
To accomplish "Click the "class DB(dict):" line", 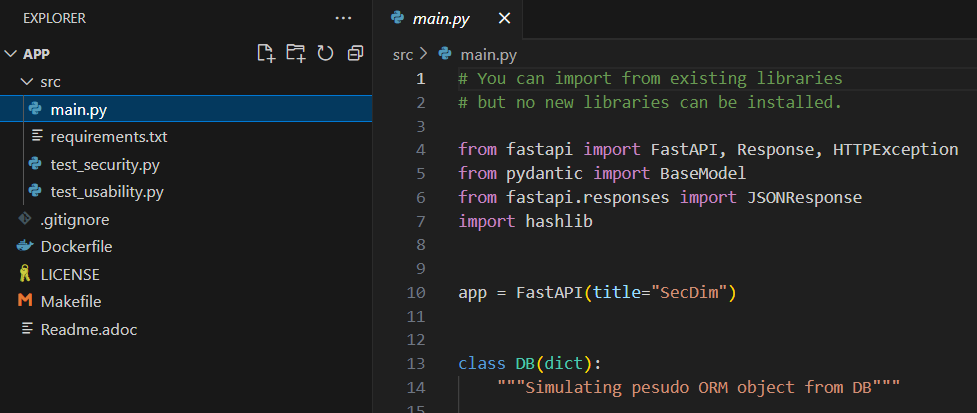I will click(x=530, y=364).
